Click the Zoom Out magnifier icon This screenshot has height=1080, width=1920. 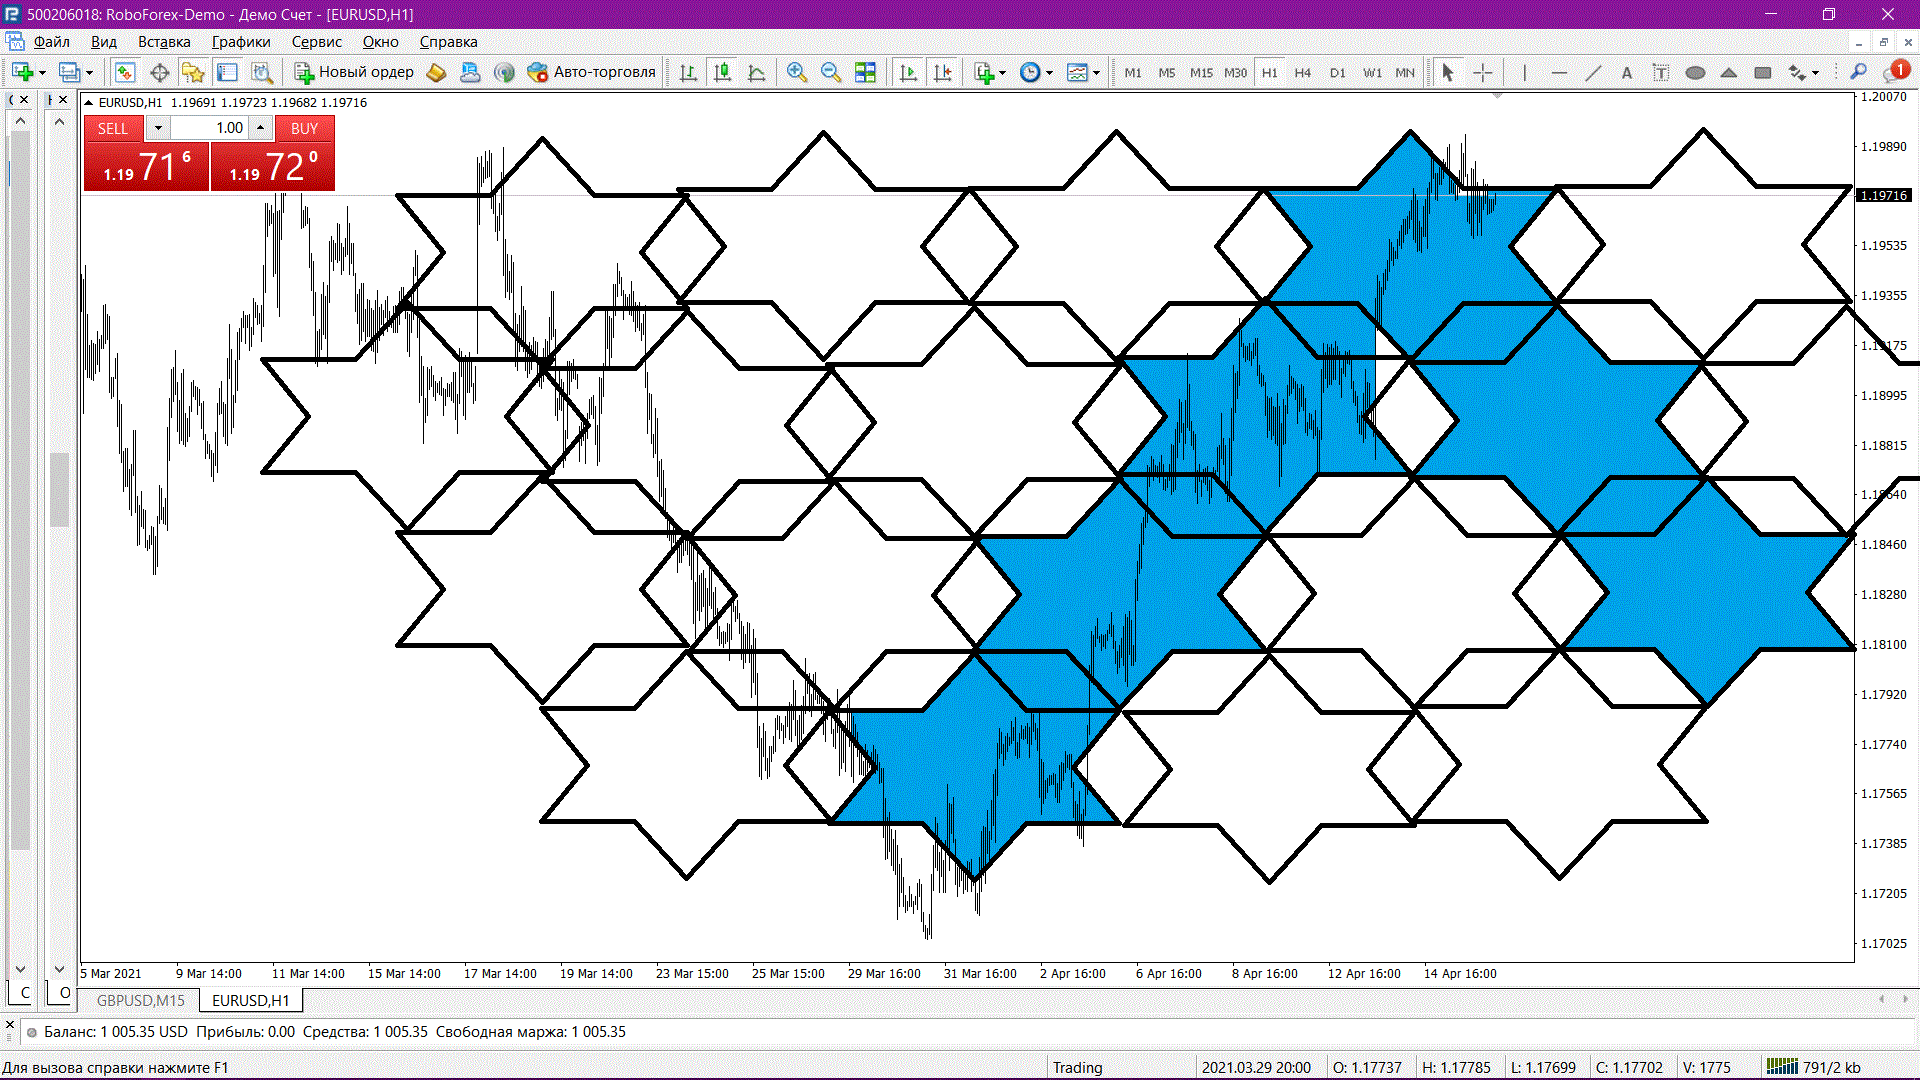pos(830,72)
